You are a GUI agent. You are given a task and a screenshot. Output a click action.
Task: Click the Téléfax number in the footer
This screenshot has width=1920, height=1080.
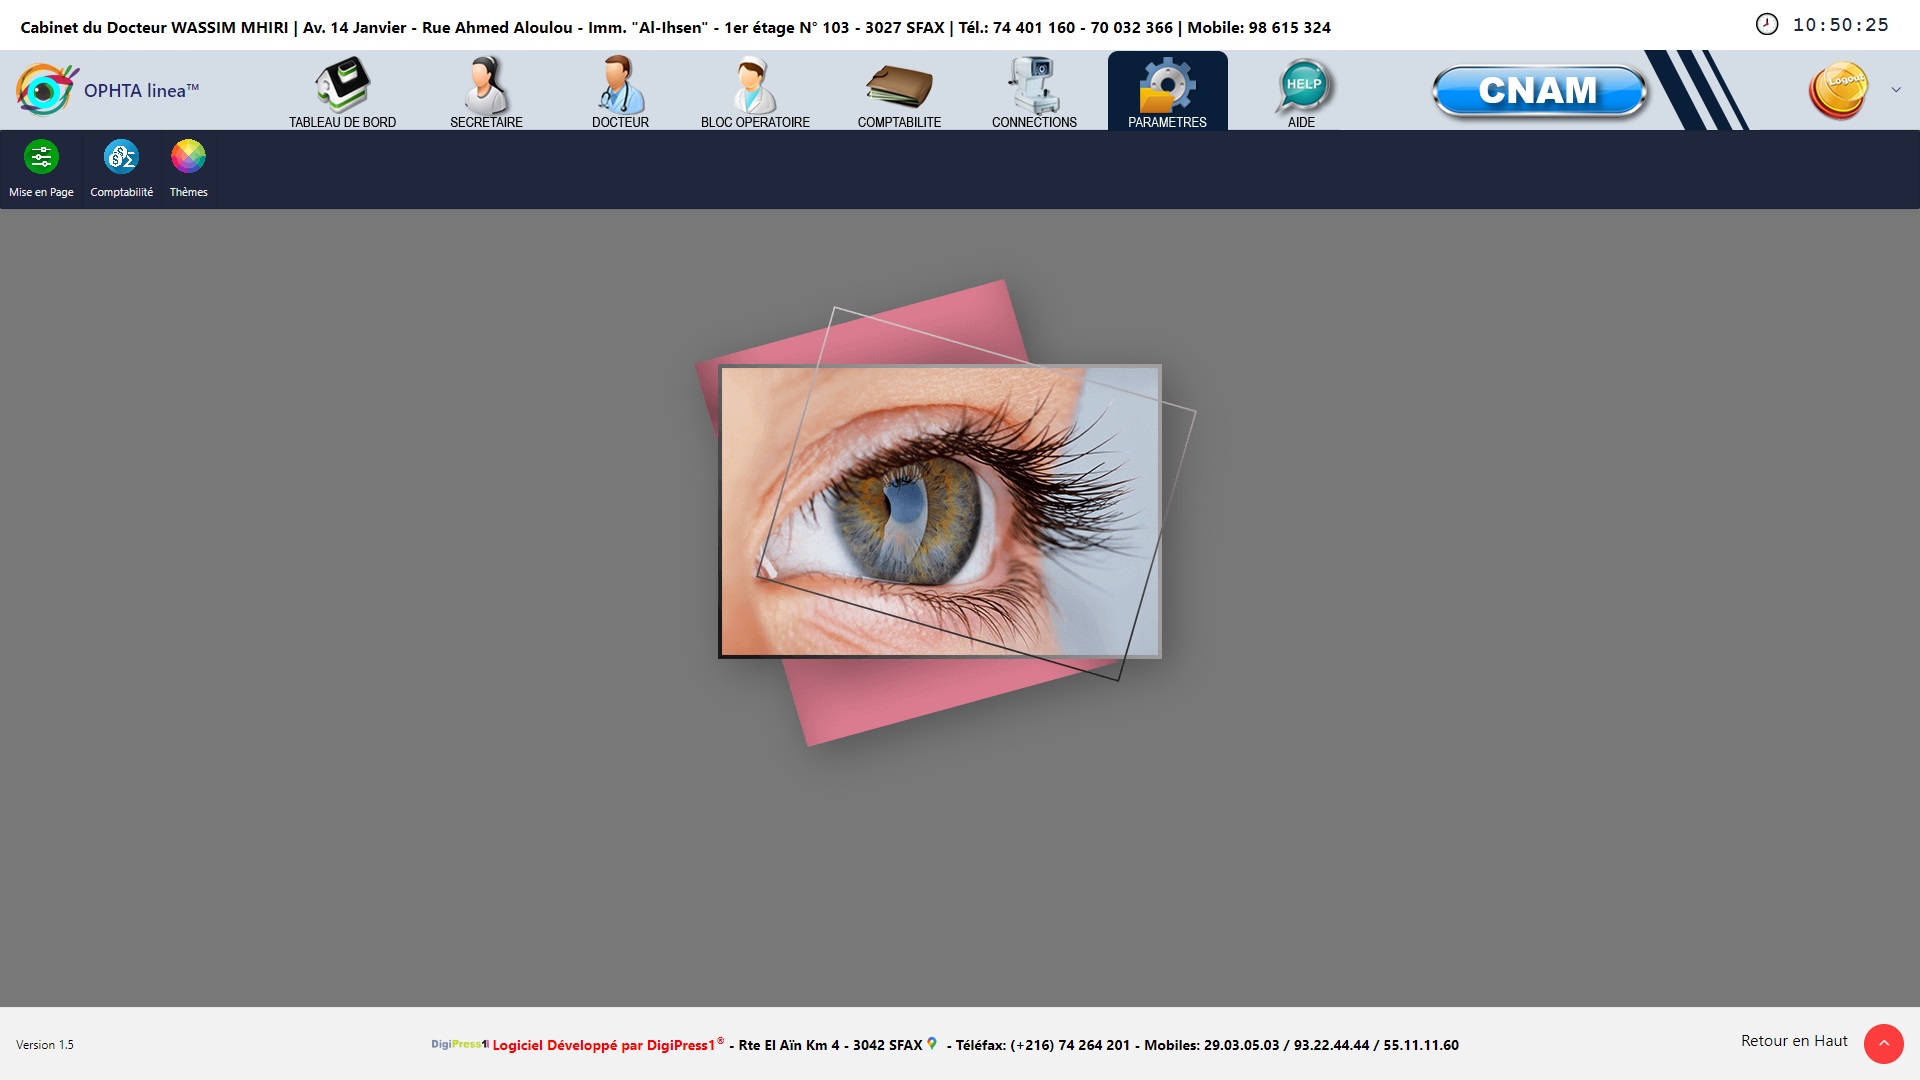[1043, 1045]
